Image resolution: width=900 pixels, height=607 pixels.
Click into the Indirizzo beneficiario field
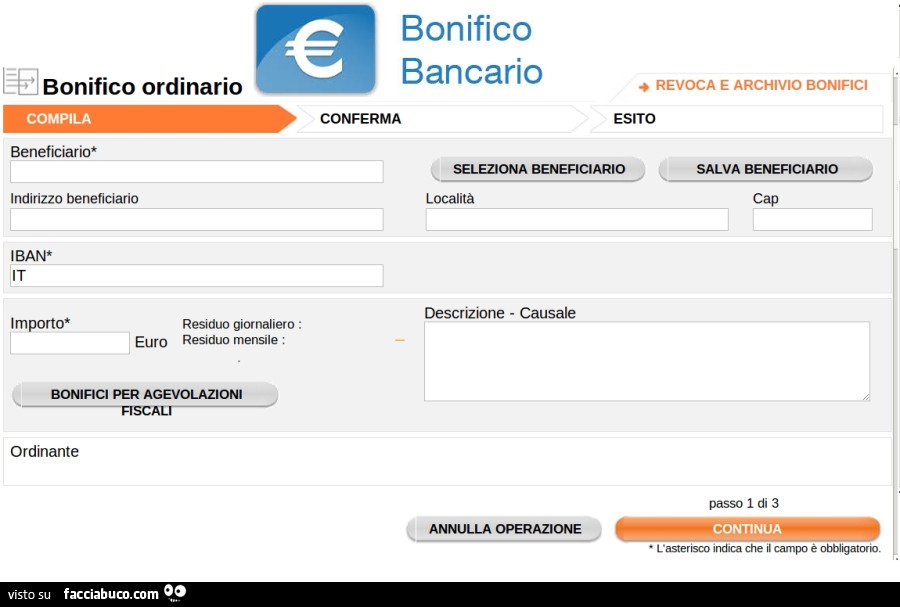196,219
